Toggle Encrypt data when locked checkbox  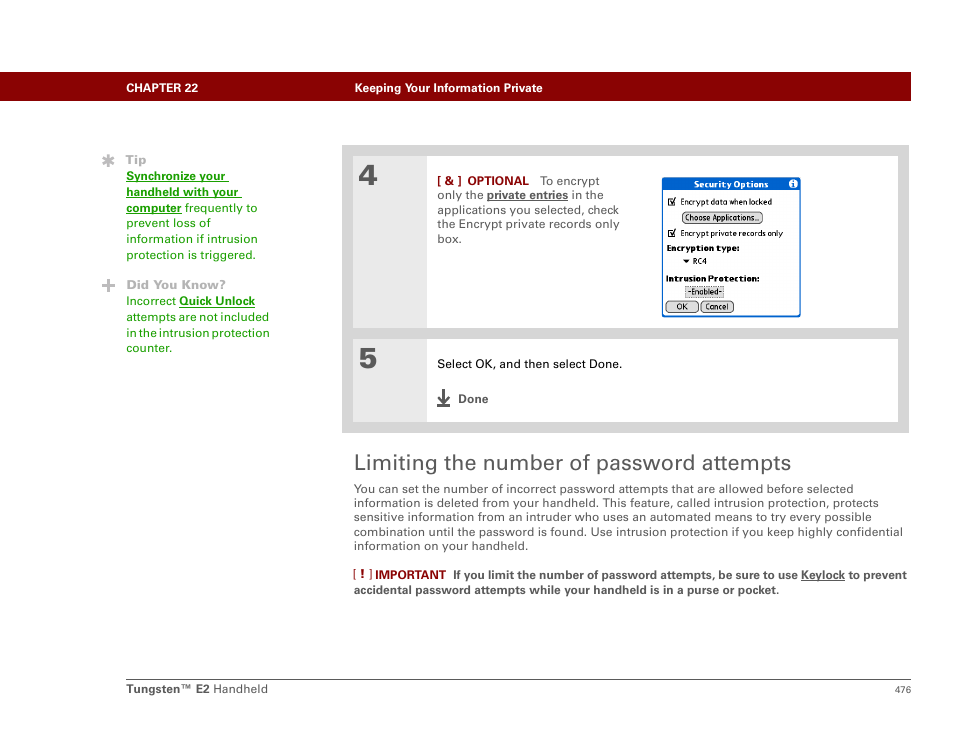tap(672, 202)
